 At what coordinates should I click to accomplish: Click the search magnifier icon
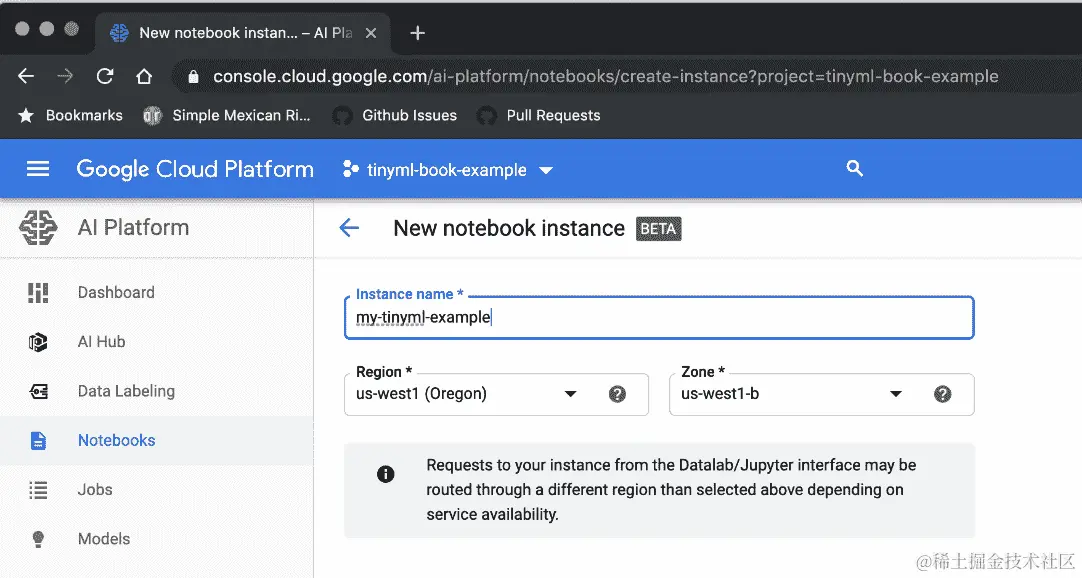(854, 169)
